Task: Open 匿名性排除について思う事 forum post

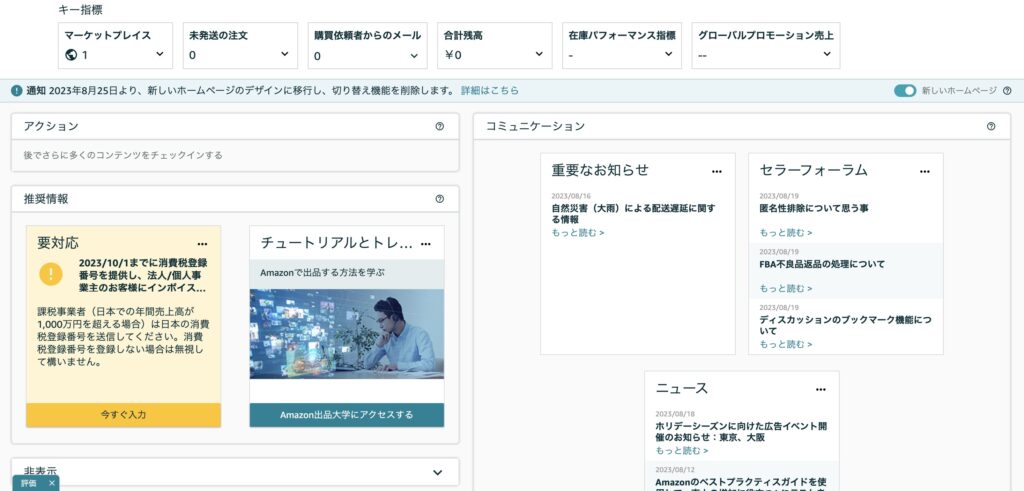Action: [x=814, y=208]
